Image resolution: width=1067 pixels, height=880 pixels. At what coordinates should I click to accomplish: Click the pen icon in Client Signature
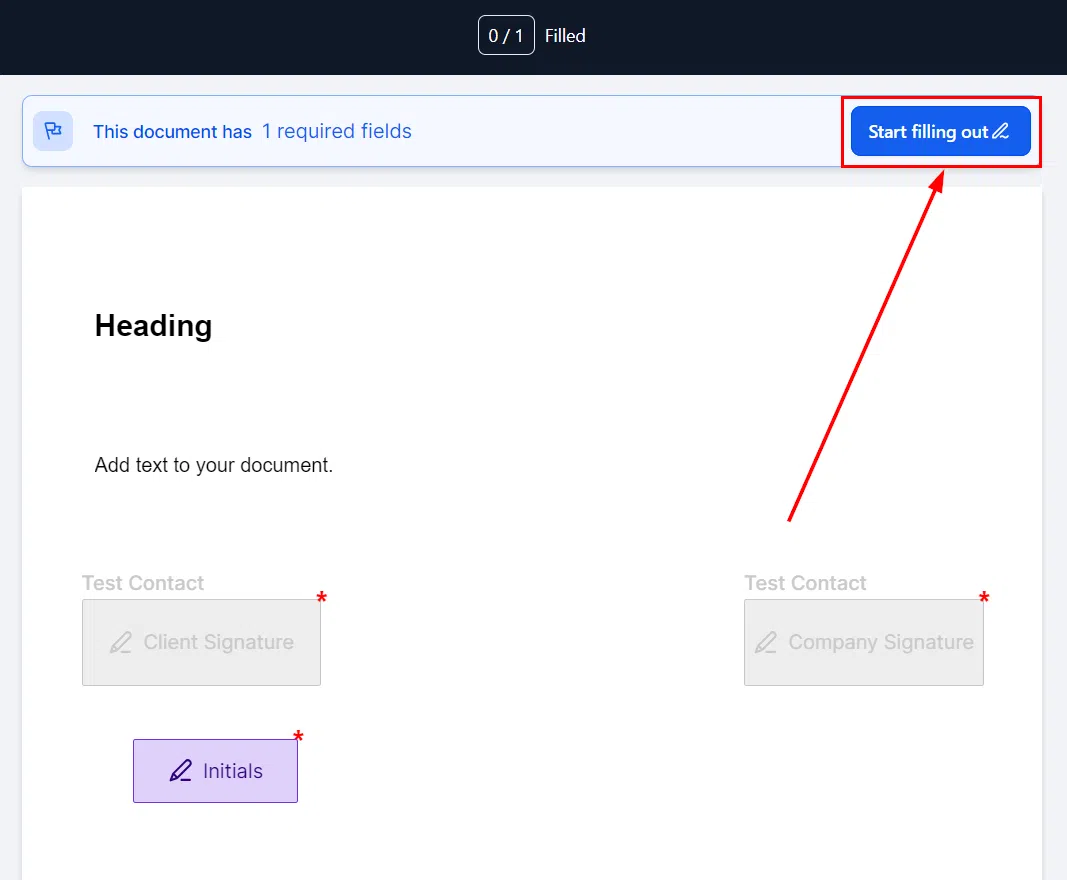[x=121, y=642]
